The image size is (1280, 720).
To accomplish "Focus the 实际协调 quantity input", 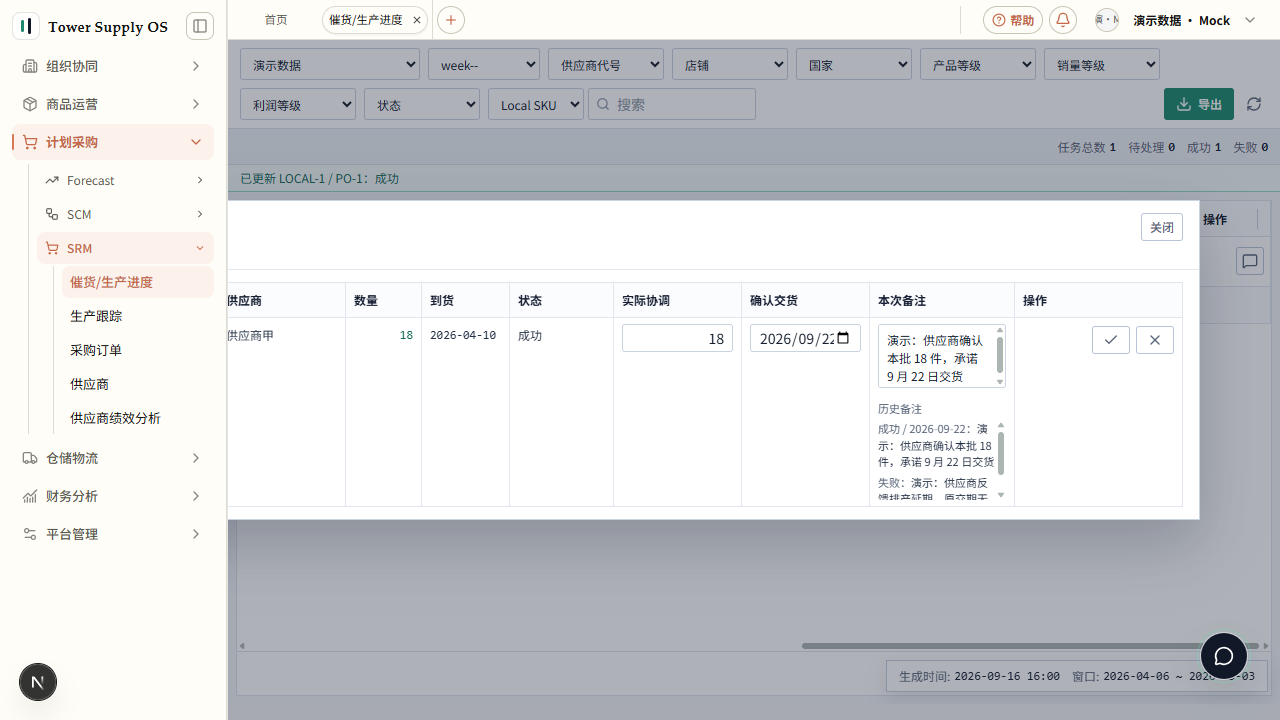I will click(677, 338).
